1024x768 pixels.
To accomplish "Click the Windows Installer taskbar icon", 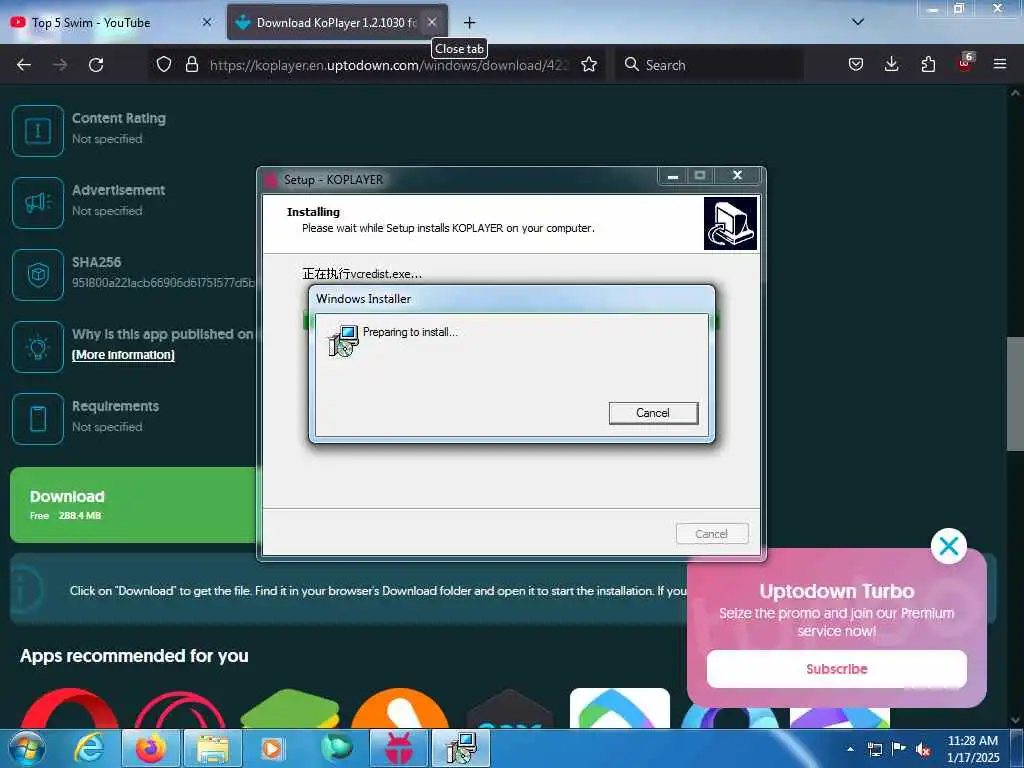I will coord(461,748).
